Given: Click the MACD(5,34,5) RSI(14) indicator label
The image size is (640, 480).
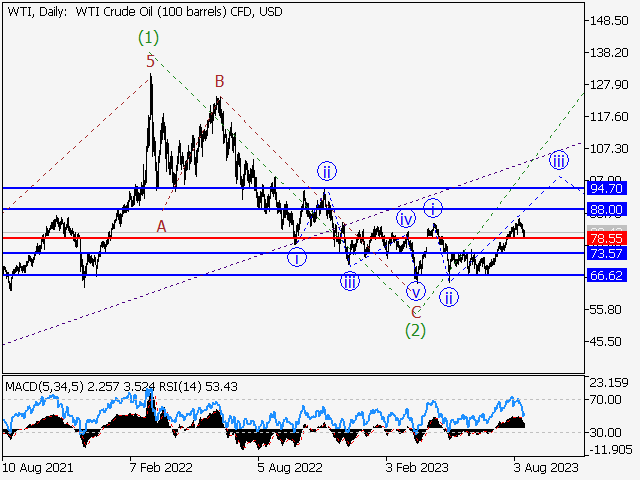Looking at the screenshot, I should [x=121, y=387].
